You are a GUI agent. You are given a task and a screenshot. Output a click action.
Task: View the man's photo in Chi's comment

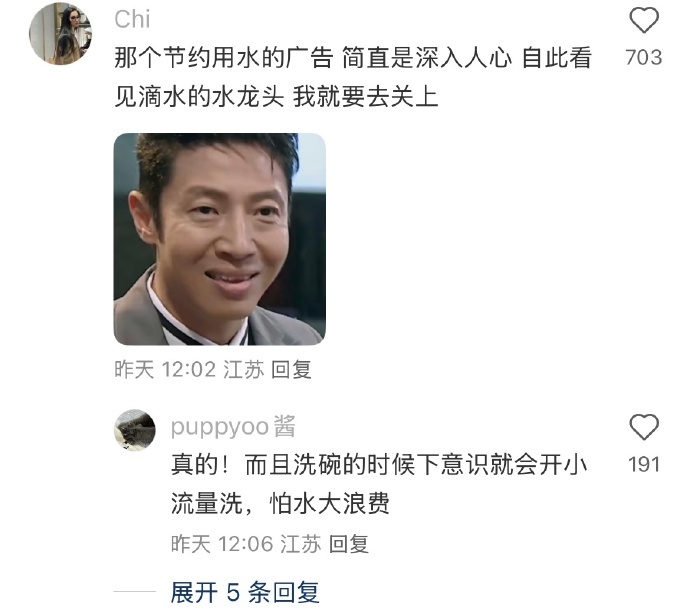[x=220, y=239]
